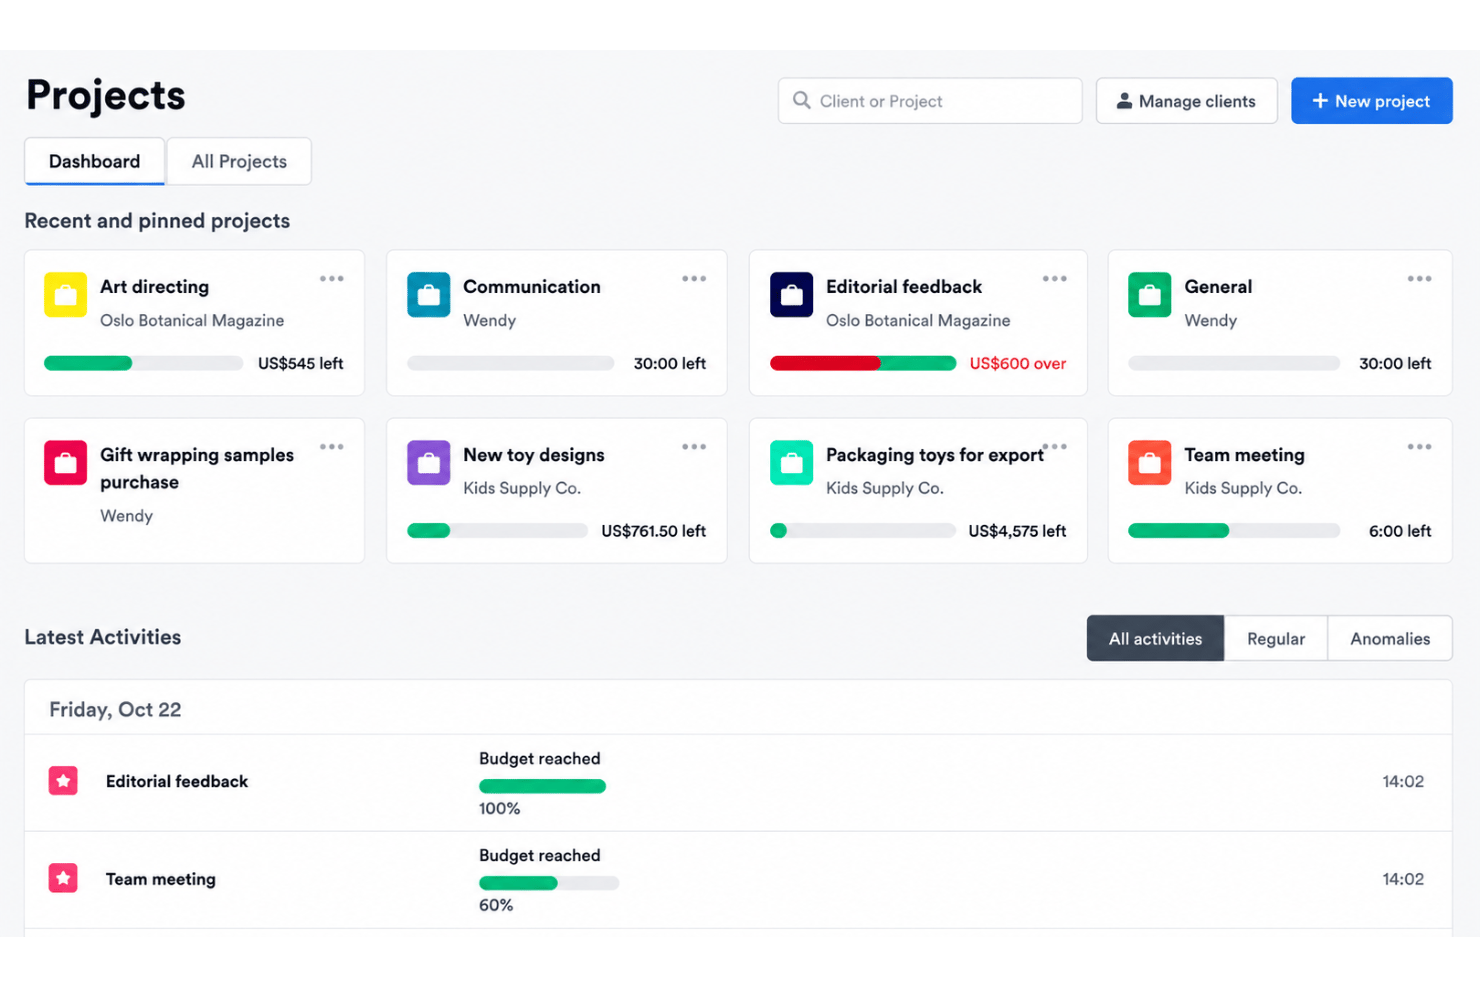Open the New toy designs project title
Viewport: 1480px width, 987px height.
(534, 455)
